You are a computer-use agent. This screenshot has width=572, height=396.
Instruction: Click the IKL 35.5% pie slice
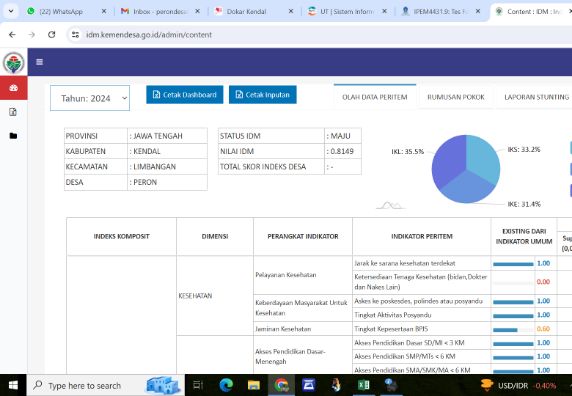(448, 160)
